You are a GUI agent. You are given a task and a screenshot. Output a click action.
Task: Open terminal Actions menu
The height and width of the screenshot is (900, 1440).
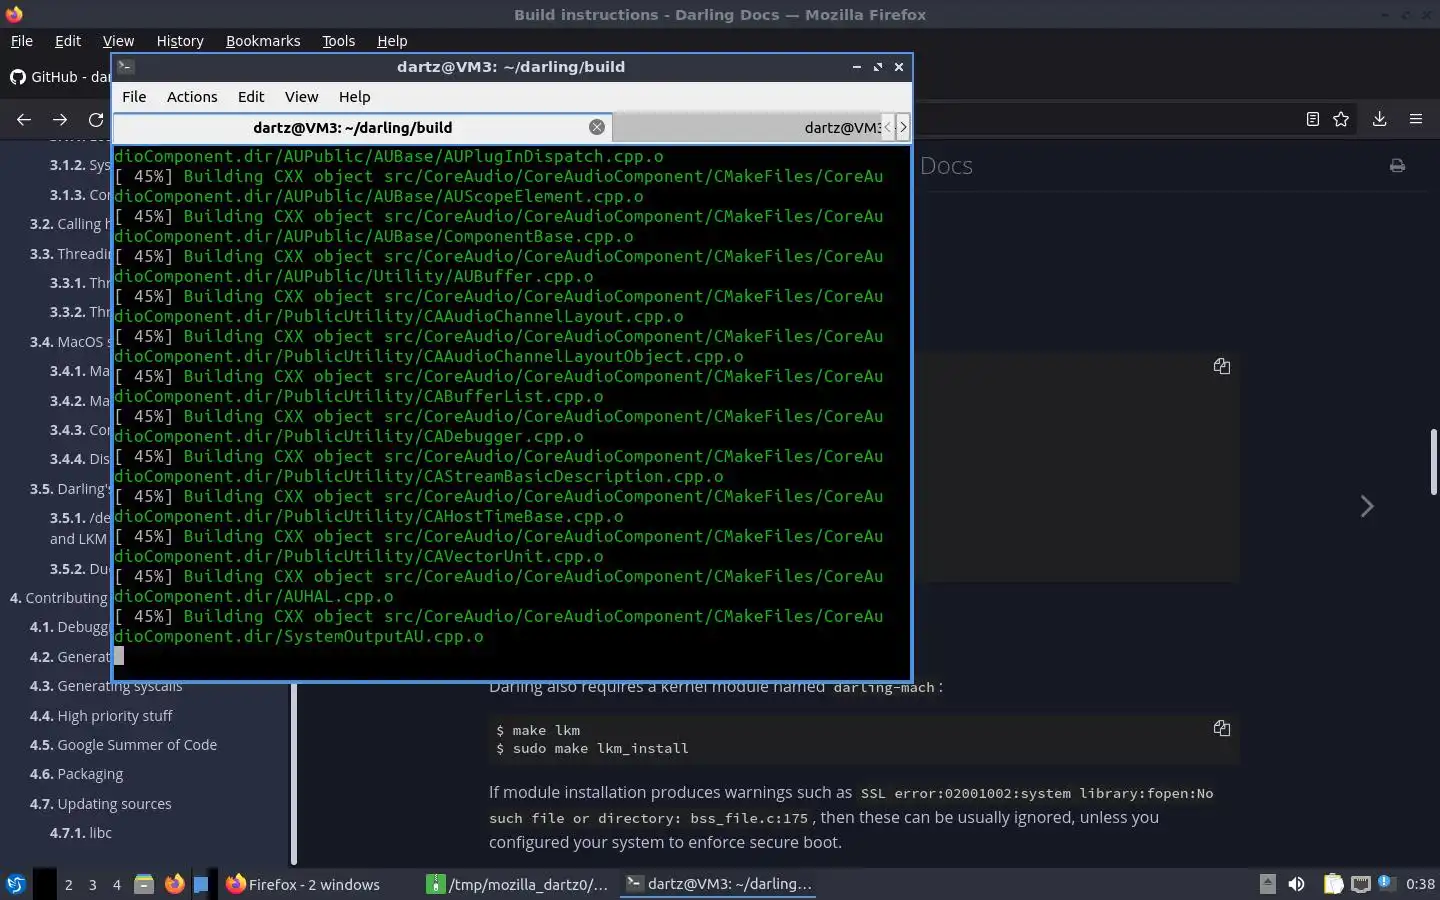pos(192,97)
